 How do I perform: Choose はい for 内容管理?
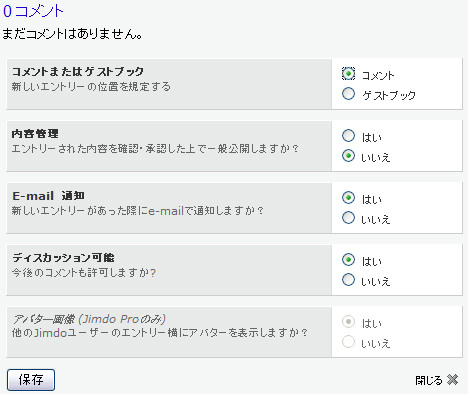pos(348,135)
